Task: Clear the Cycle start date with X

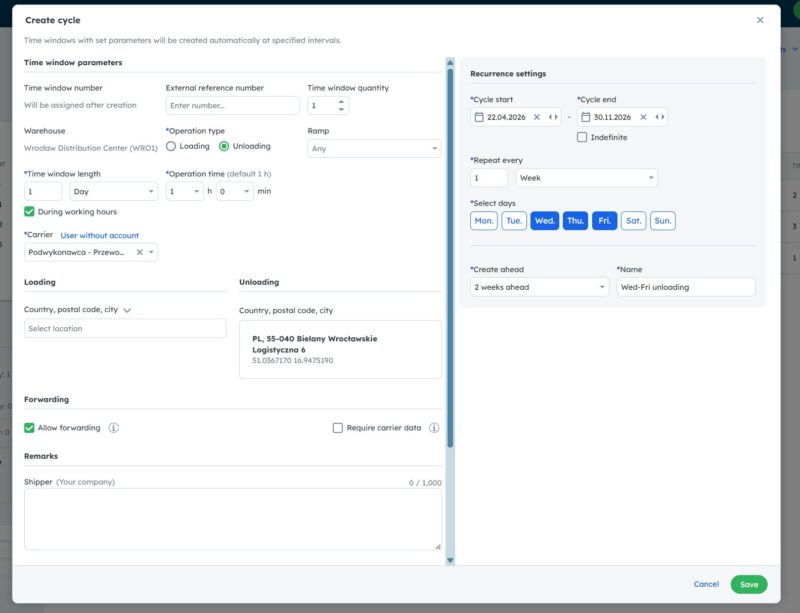Action: (537, 117)
